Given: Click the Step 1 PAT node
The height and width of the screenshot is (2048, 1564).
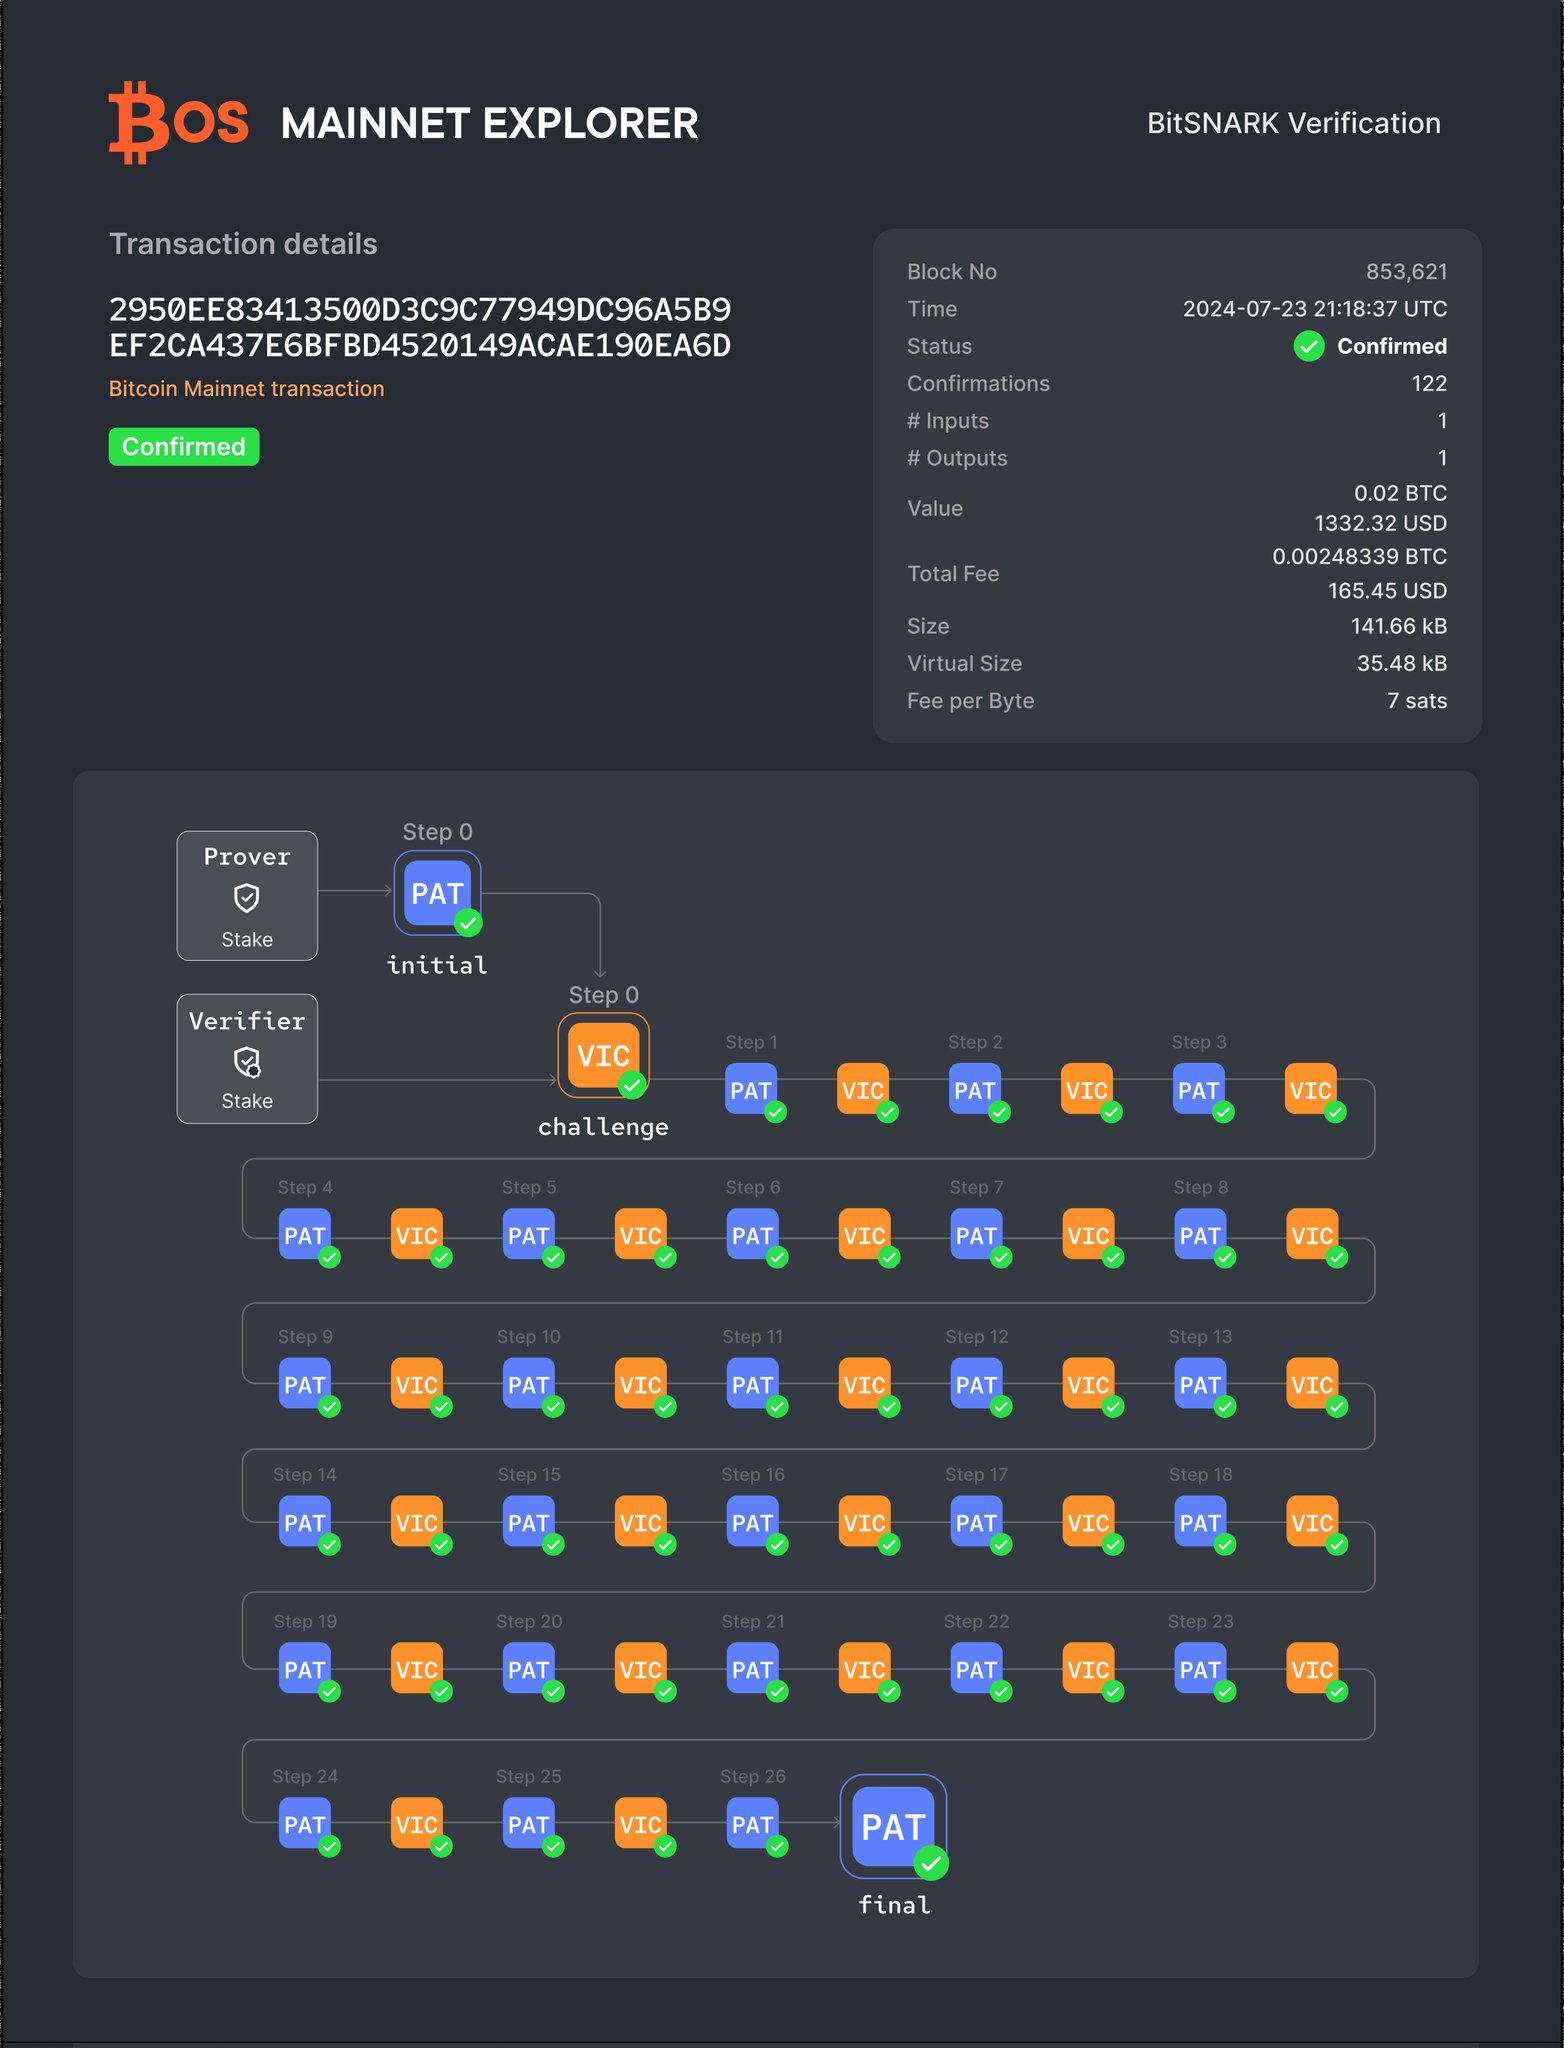Looking at the screenshot, I should click(x=751, y=1090).
